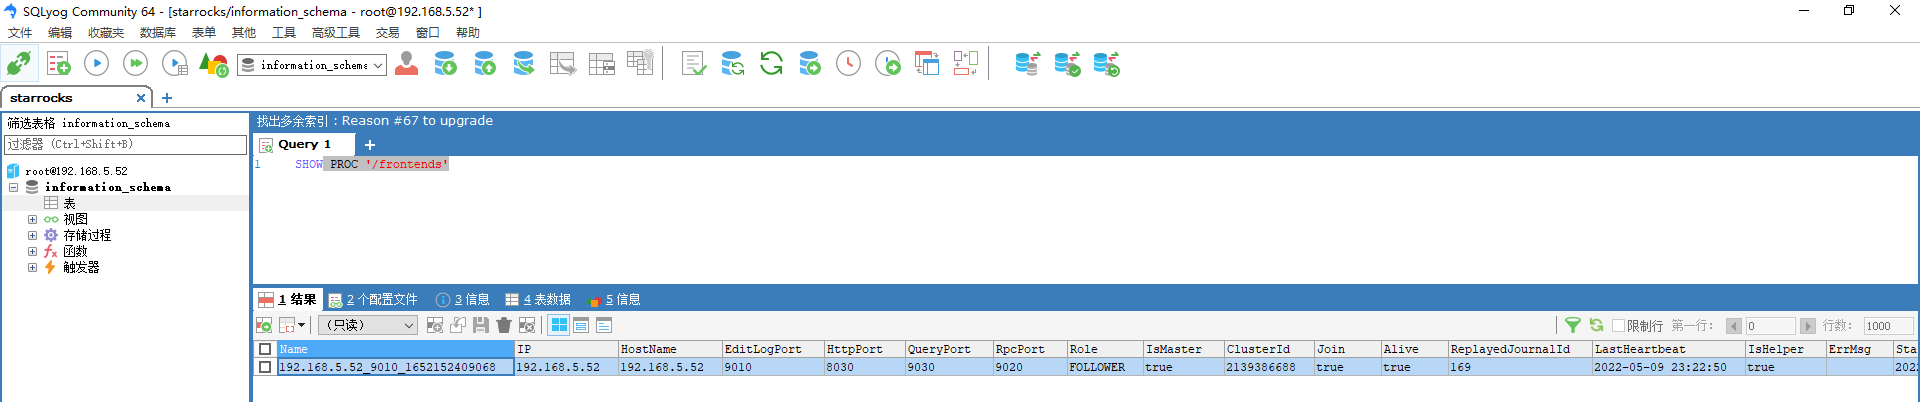Expand the 触发器 triggers tree node
Image resolution: width=1920 pixels, height=402 pixels.
(x=32, y=267)
